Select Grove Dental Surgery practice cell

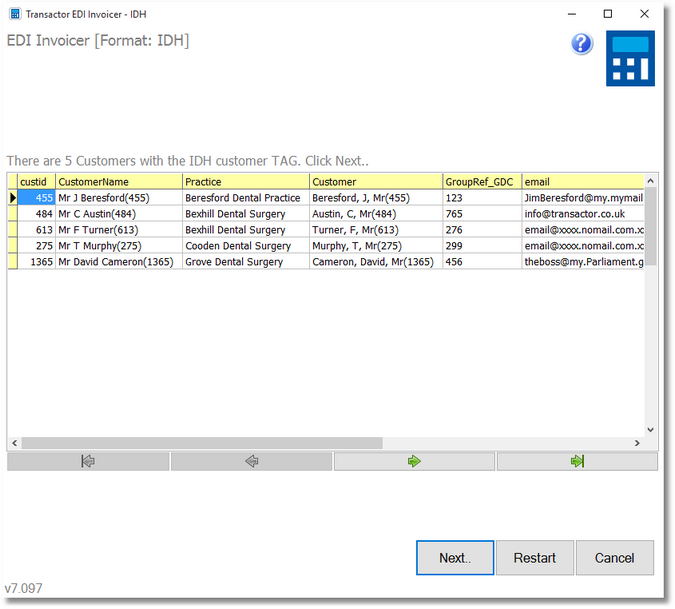tap(245, 262)
